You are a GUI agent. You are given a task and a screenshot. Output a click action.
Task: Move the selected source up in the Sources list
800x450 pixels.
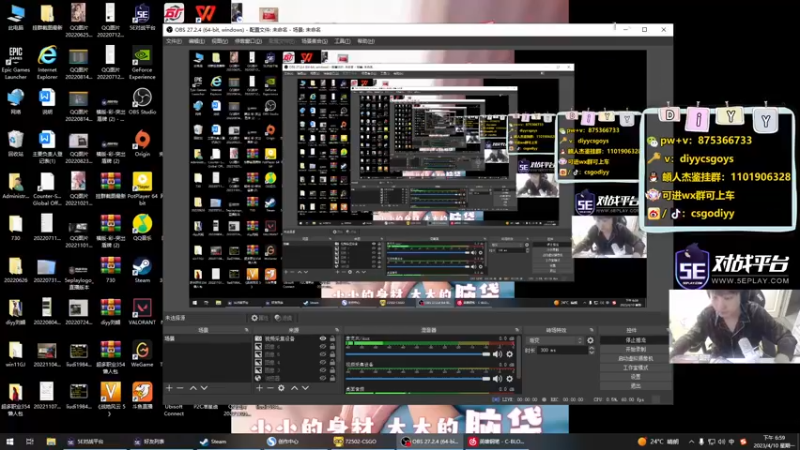pos(294,388)
